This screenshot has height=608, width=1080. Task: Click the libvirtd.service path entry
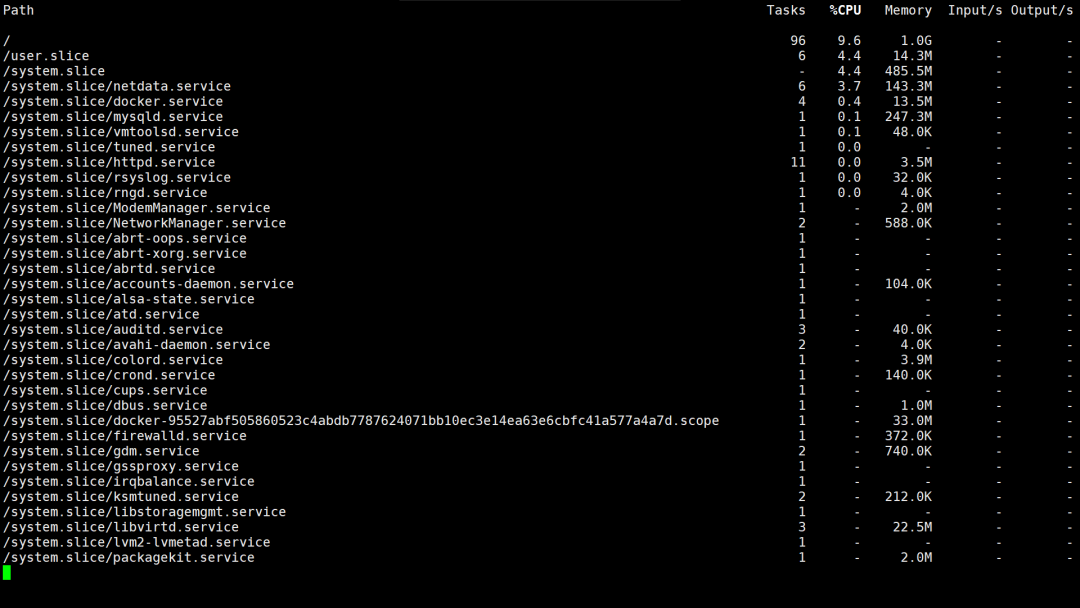pos(121,527)
